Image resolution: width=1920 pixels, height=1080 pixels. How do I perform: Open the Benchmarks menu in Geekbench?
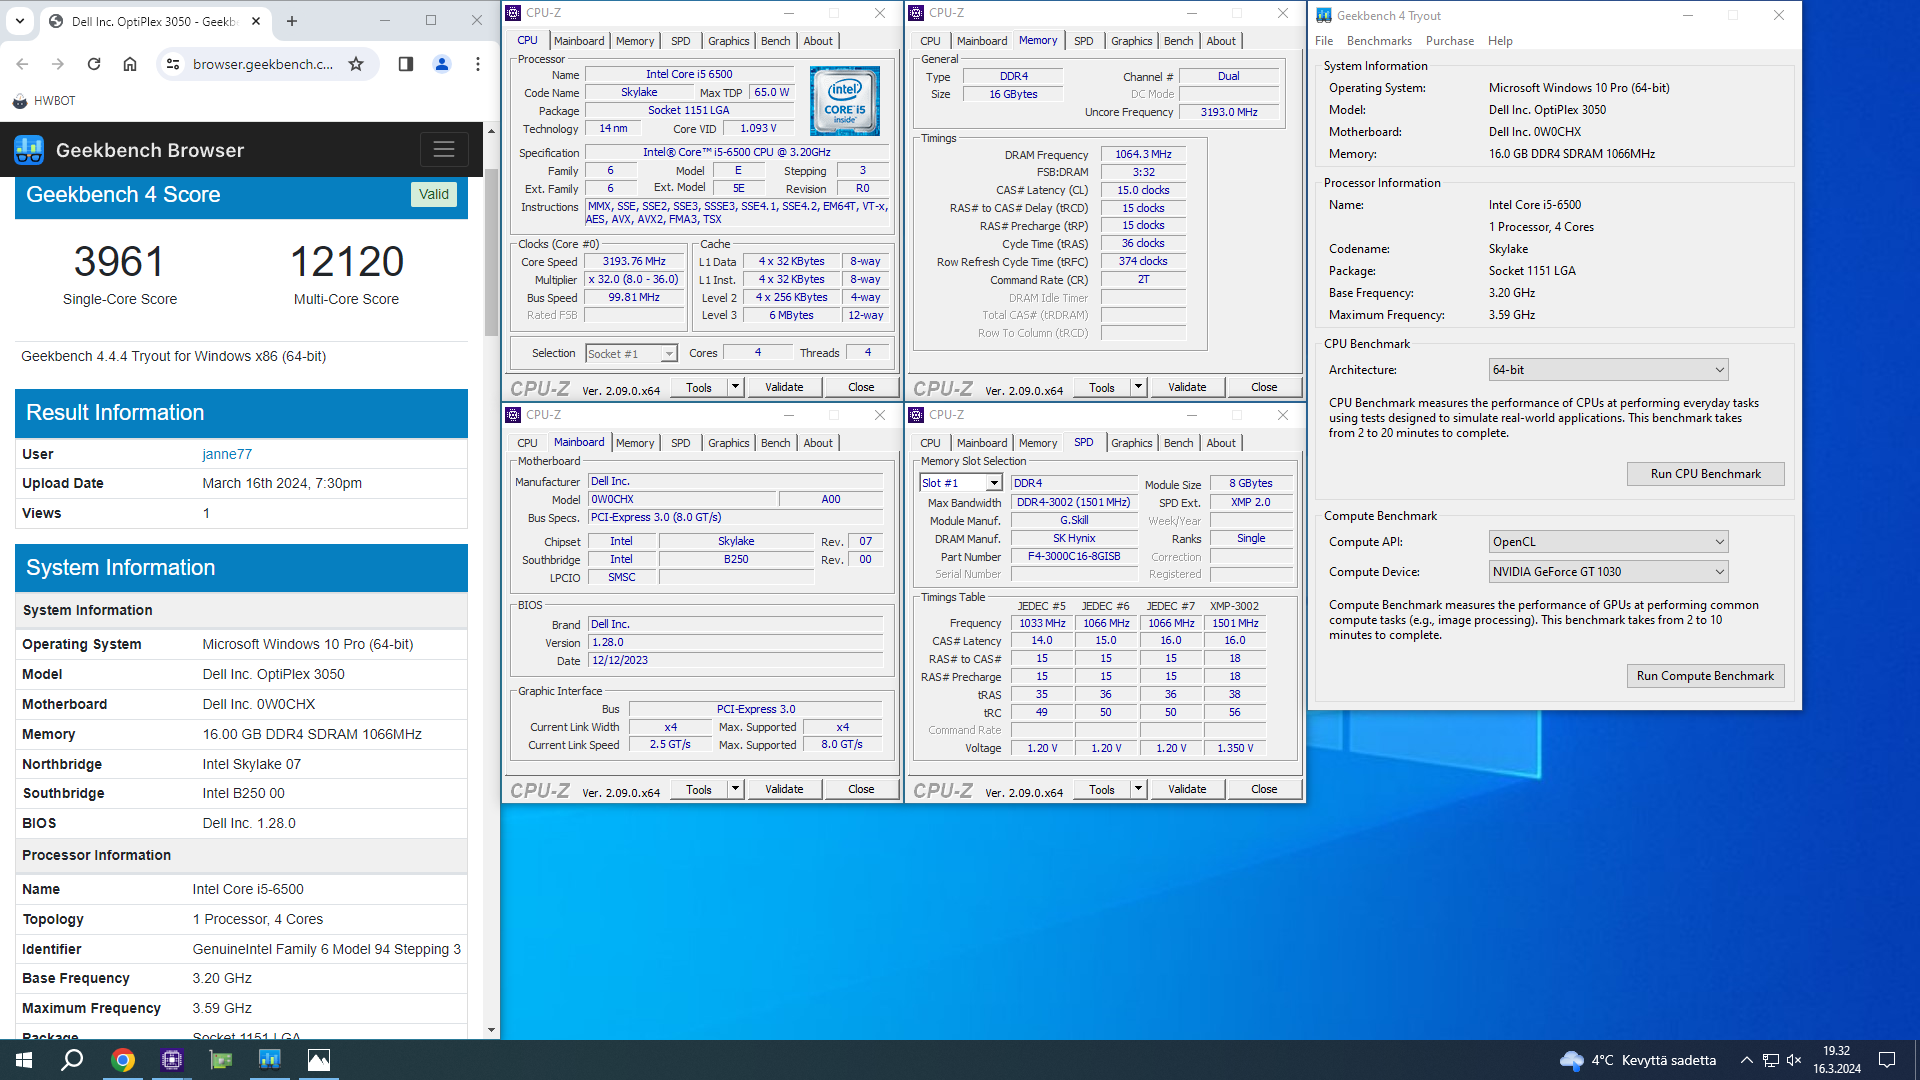pyautogui.click(x=1379, y=41)
